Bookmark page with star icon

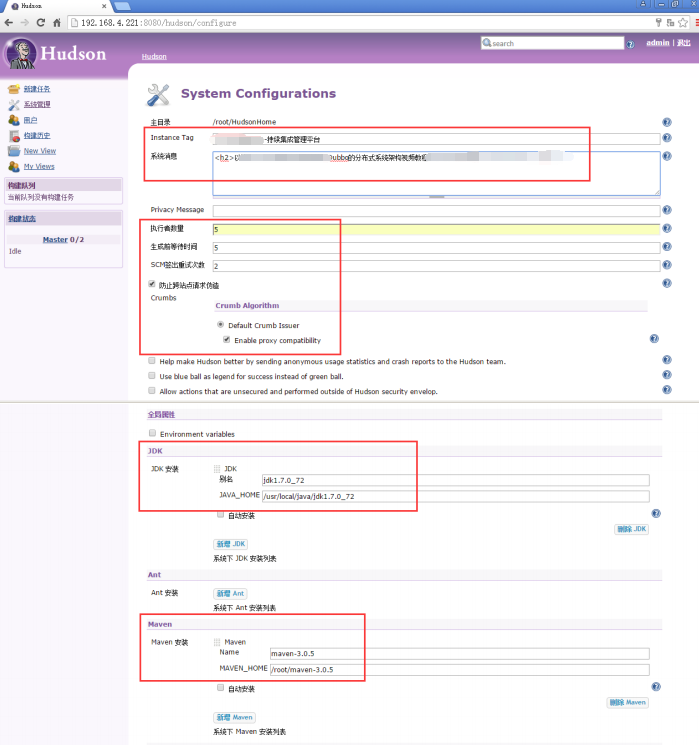pyautogui.click(x=683, y=22)
